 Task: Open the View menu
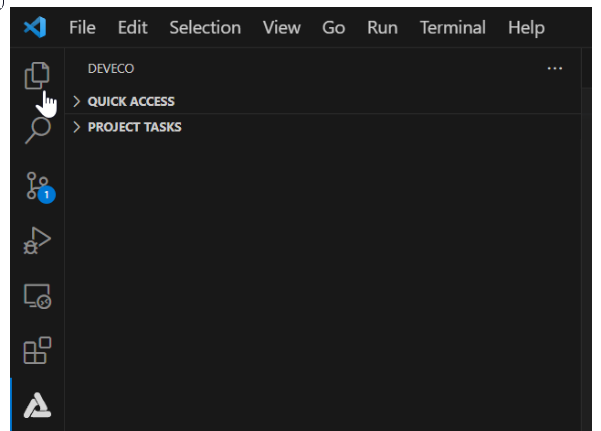click(x=282, y=27)
